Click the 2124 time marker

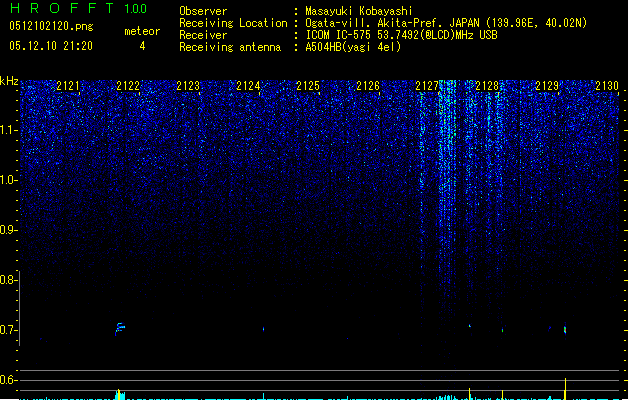(248, 85)
